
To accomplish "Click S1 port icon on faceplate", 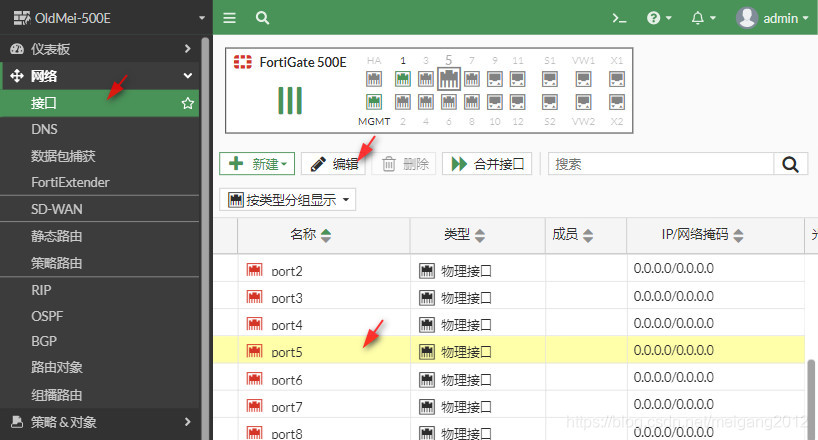I will pos(550,79).
